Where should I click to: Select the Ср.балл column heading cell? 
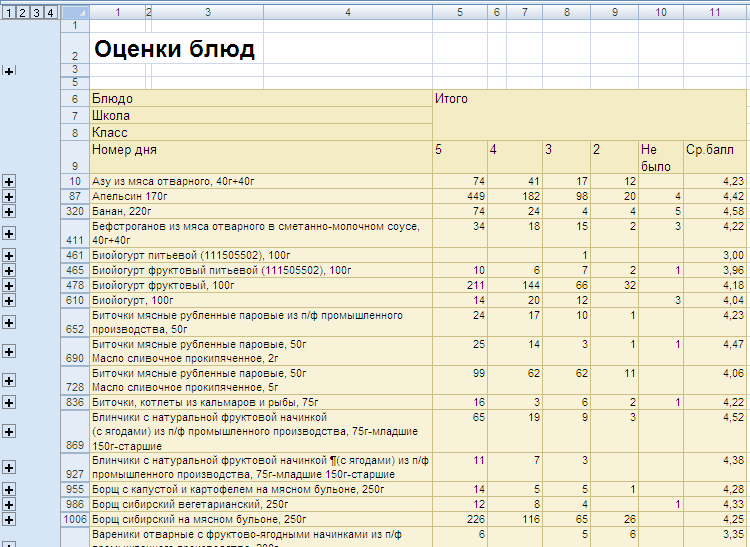715,157
